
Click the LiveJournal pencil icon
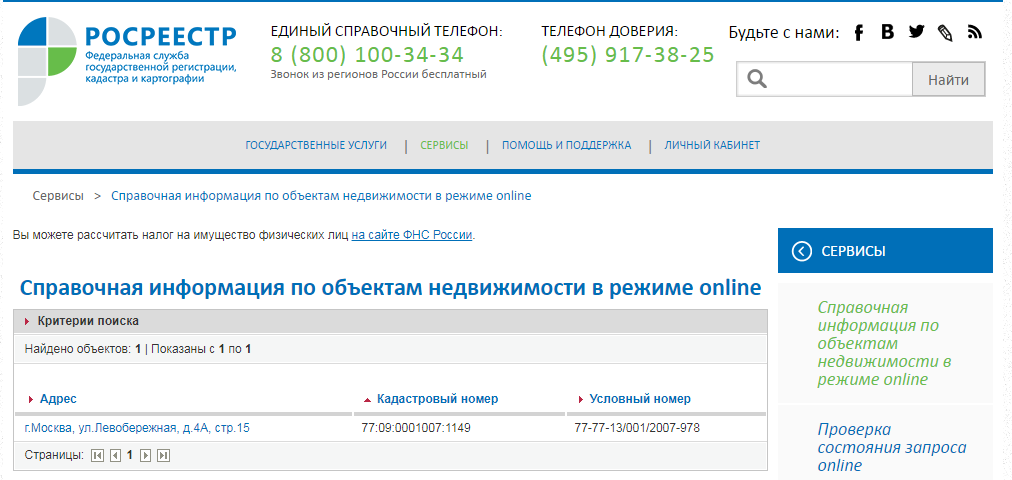point(945,32)
